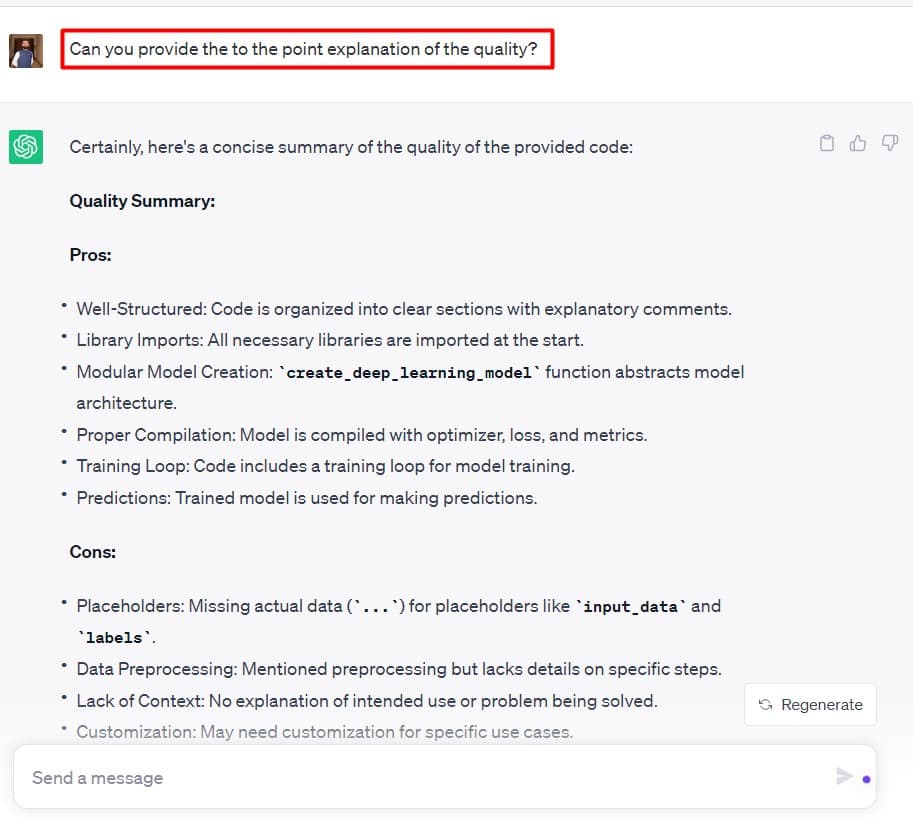Image resolution: width=913 pixels, height=821 pixels.
Task: Click the 'Cons:' heading
Action: coord(93,552)
